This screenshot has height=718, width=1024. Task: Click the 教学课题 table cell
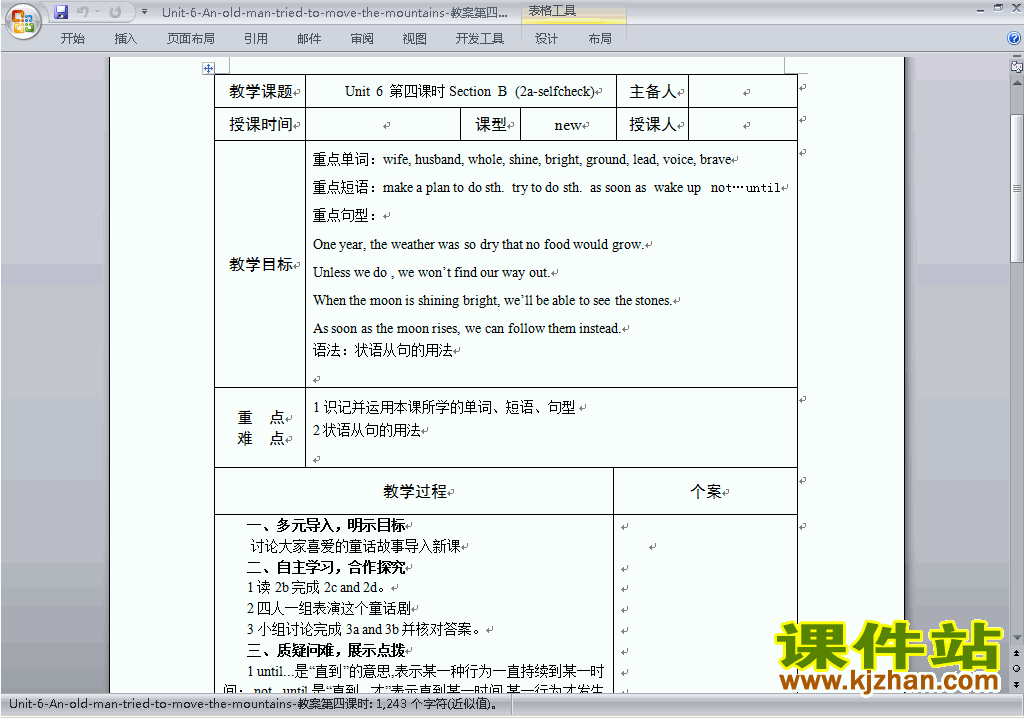click(x=260, y=91)
